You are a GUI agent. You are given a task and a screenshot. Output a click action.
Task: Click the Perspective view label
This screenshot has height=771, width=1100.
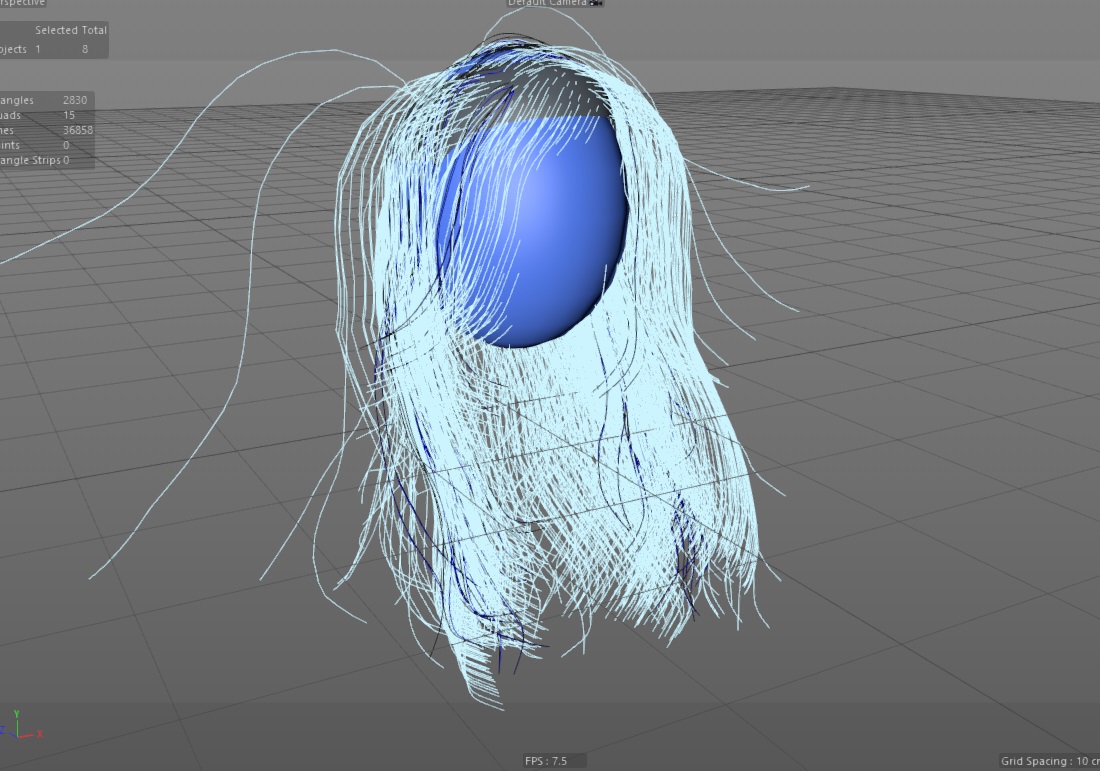click(x=22, y=3)
